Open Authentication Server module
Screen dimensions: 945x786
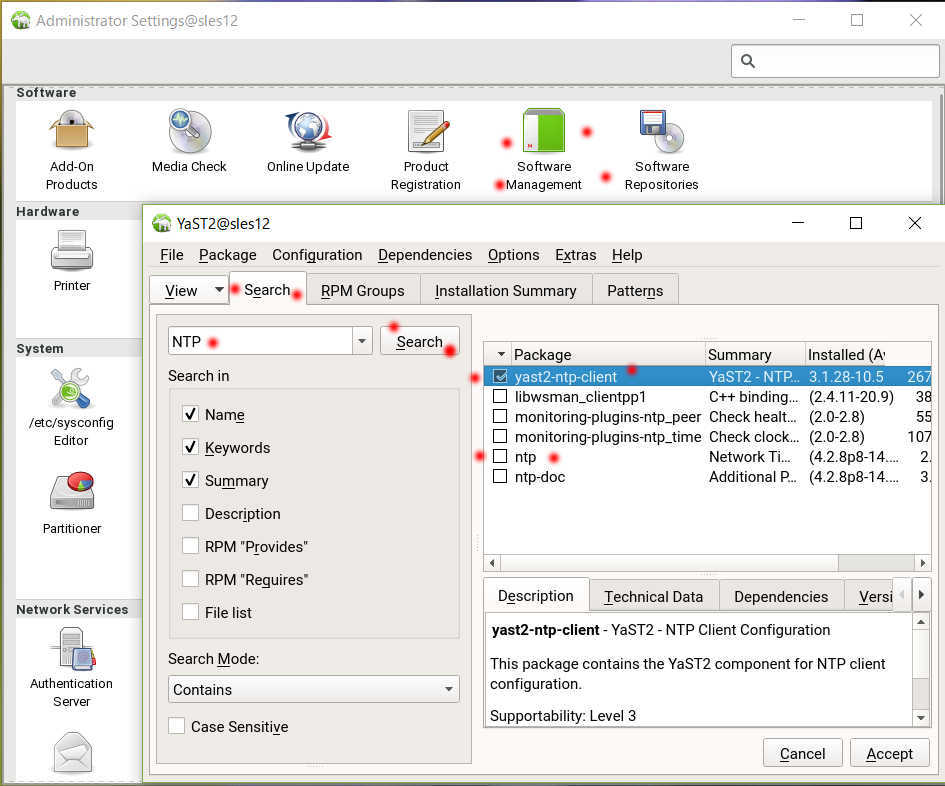[x=71, y=667]
